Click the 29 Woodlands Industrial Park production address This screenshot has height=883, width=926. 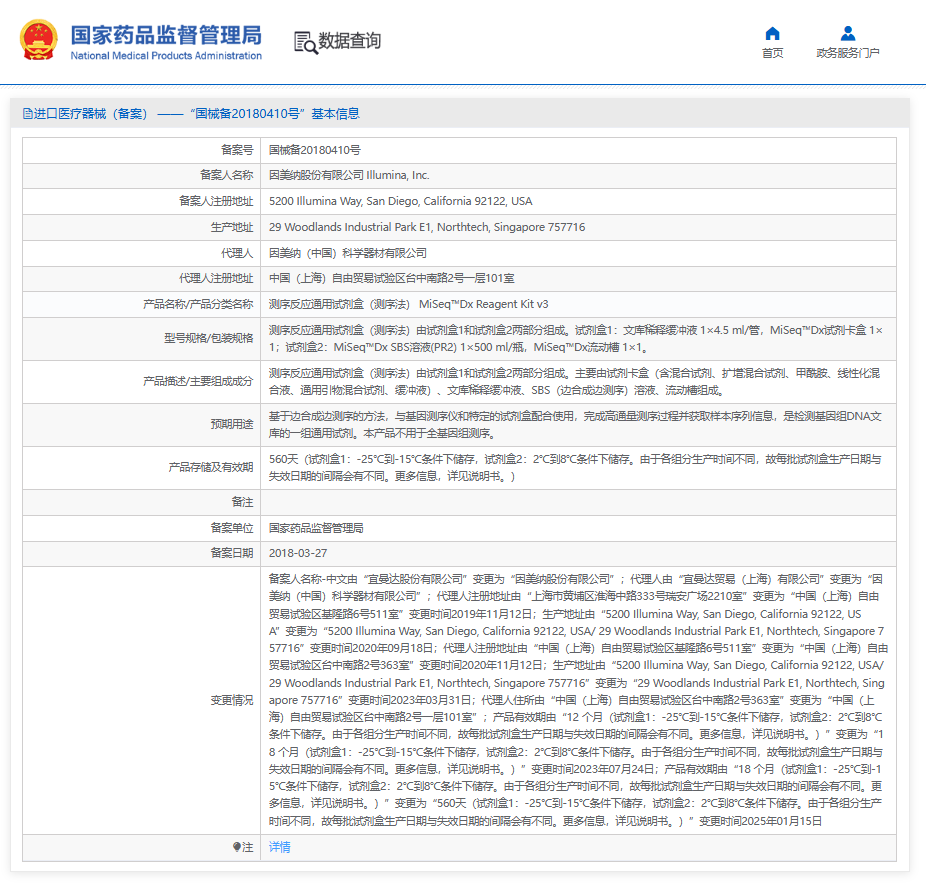[427, 227]
